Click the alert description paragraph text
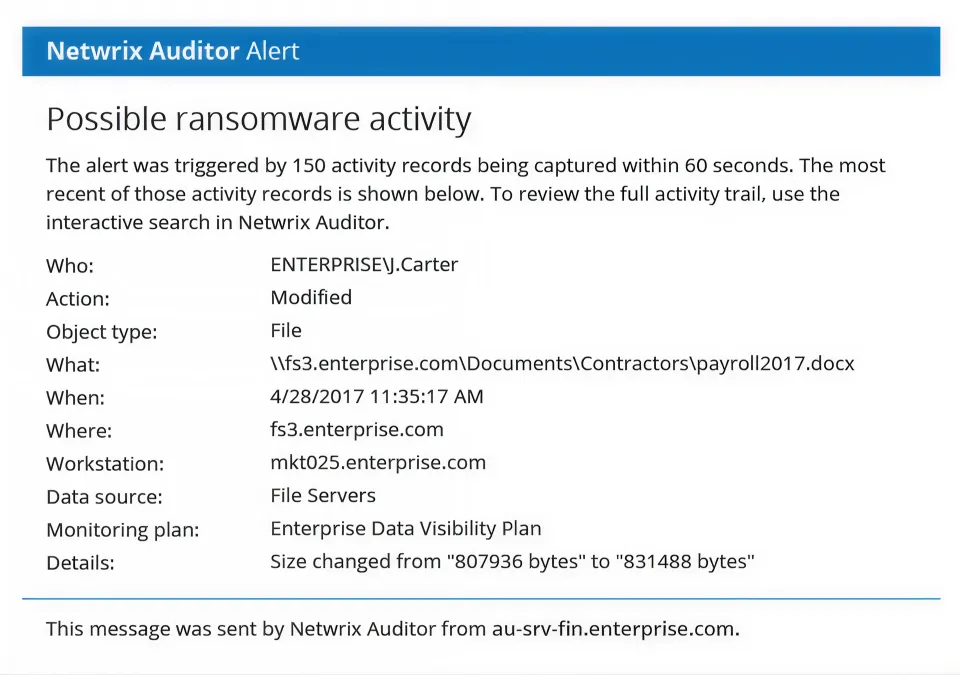This screenshot has height=675, width=960. 466,193
